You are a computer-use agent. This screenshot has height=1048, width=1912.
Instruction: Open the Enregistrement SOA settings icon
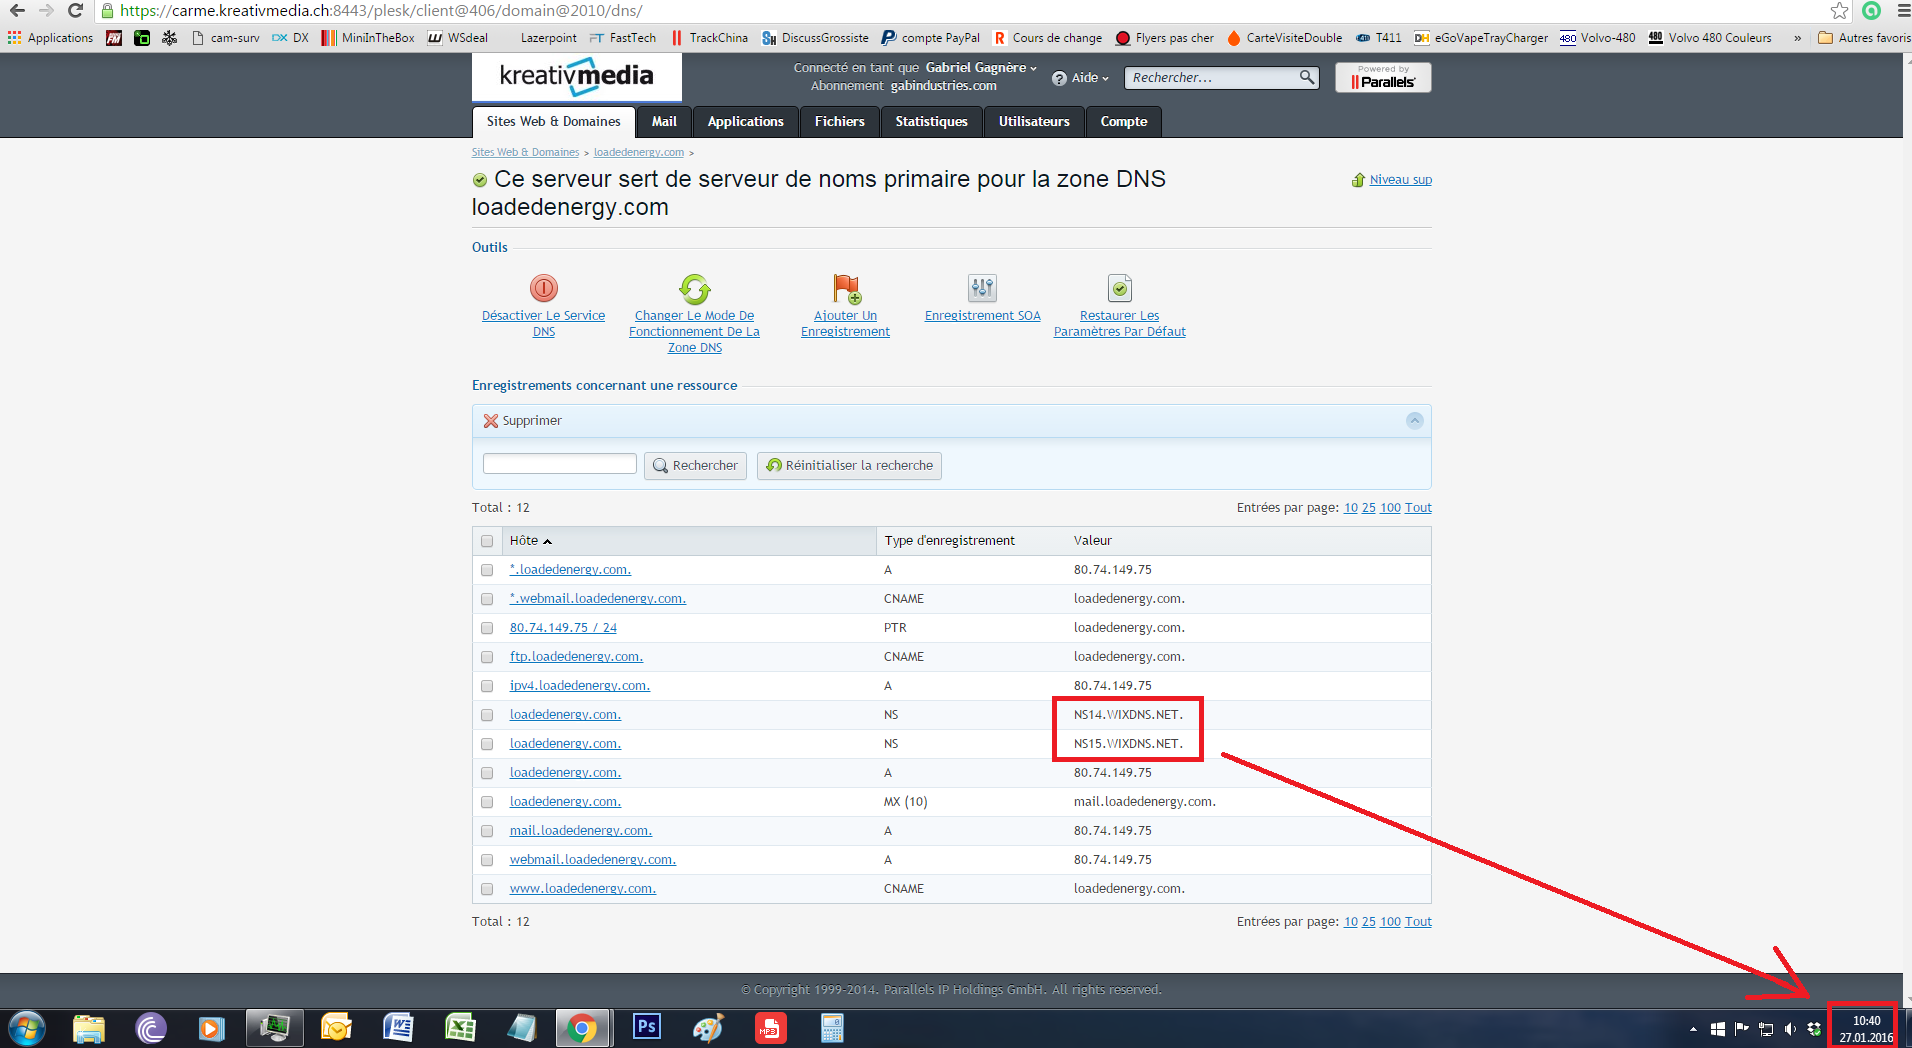982,289
